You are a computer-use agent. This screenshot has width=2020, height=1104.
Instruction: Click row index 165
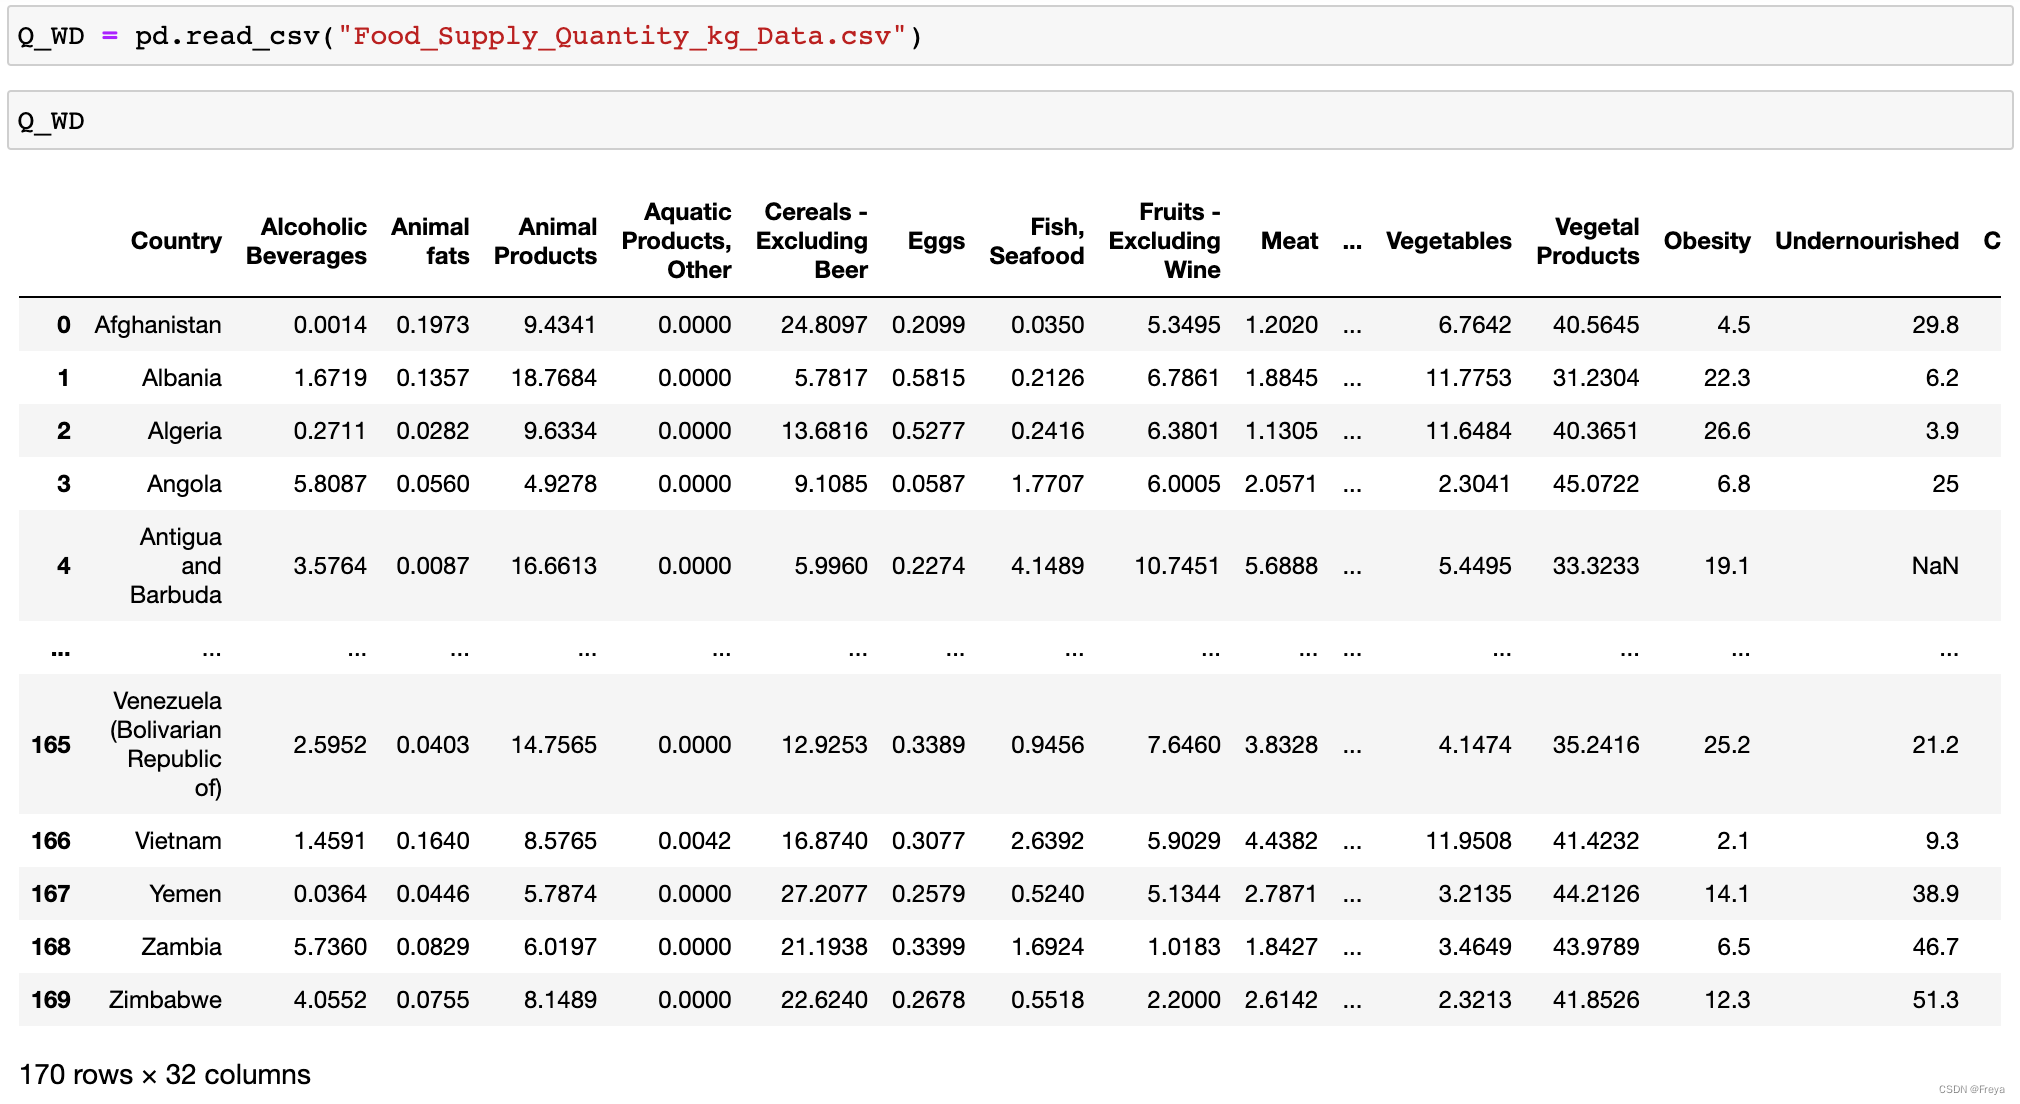click(51, 745)
